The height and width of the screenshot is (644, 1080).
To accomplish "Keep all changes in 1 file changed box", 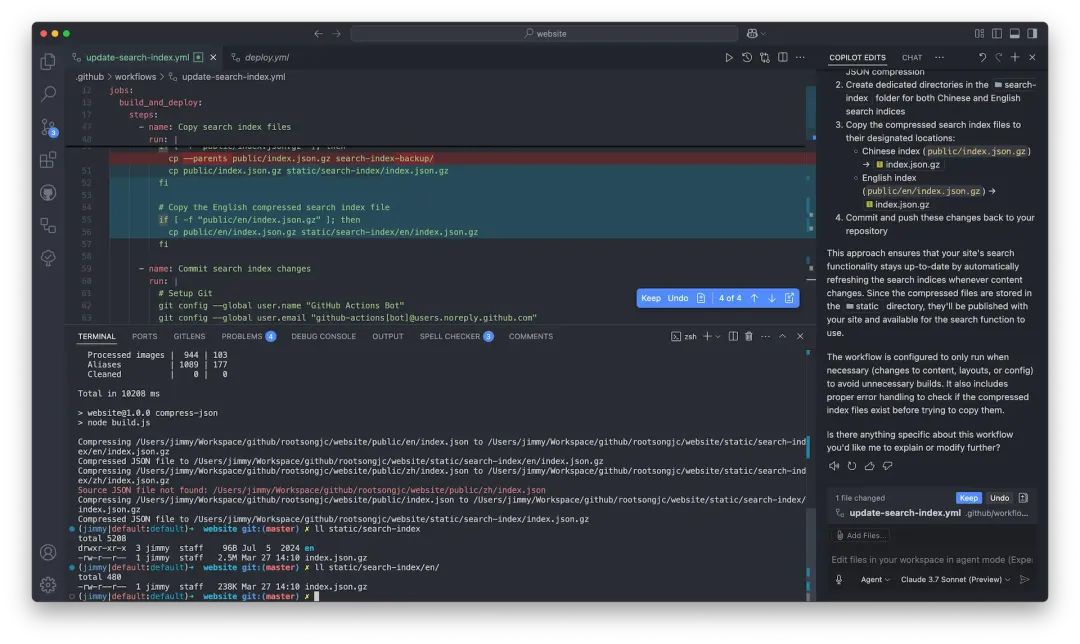I will [x=968, y=497].
